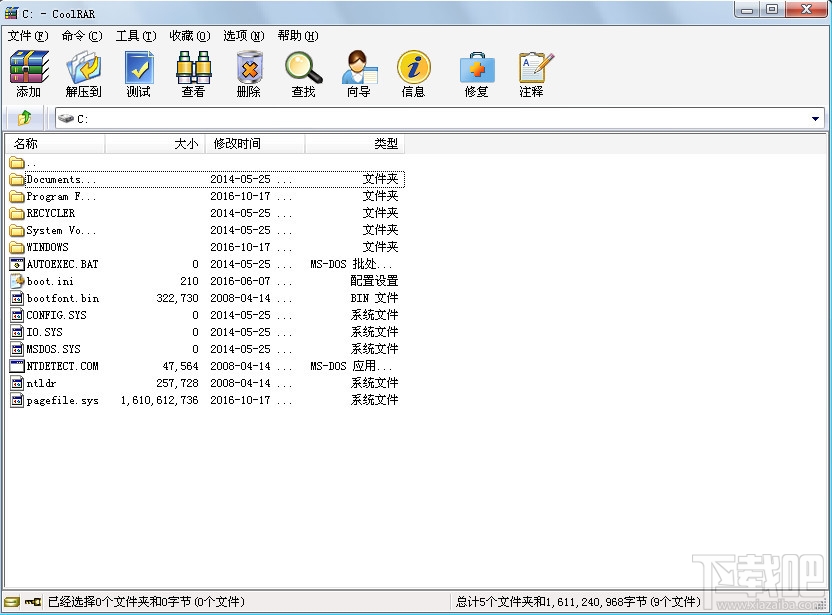
Task: Click the 删除 (Delete) toolbar icon
Action: [249, 67]
